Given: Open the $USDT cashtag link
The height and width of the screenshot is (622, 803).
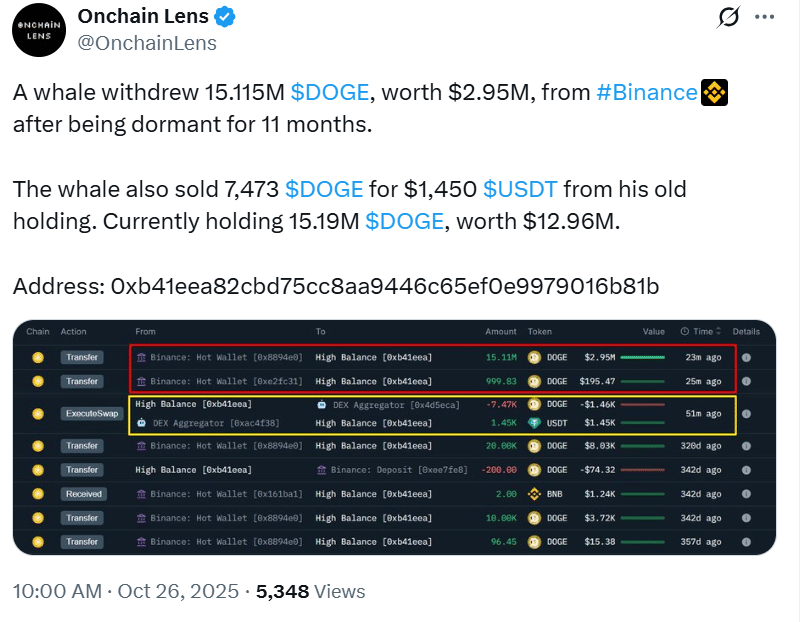Looking at the screenshot, I should 520,189.
